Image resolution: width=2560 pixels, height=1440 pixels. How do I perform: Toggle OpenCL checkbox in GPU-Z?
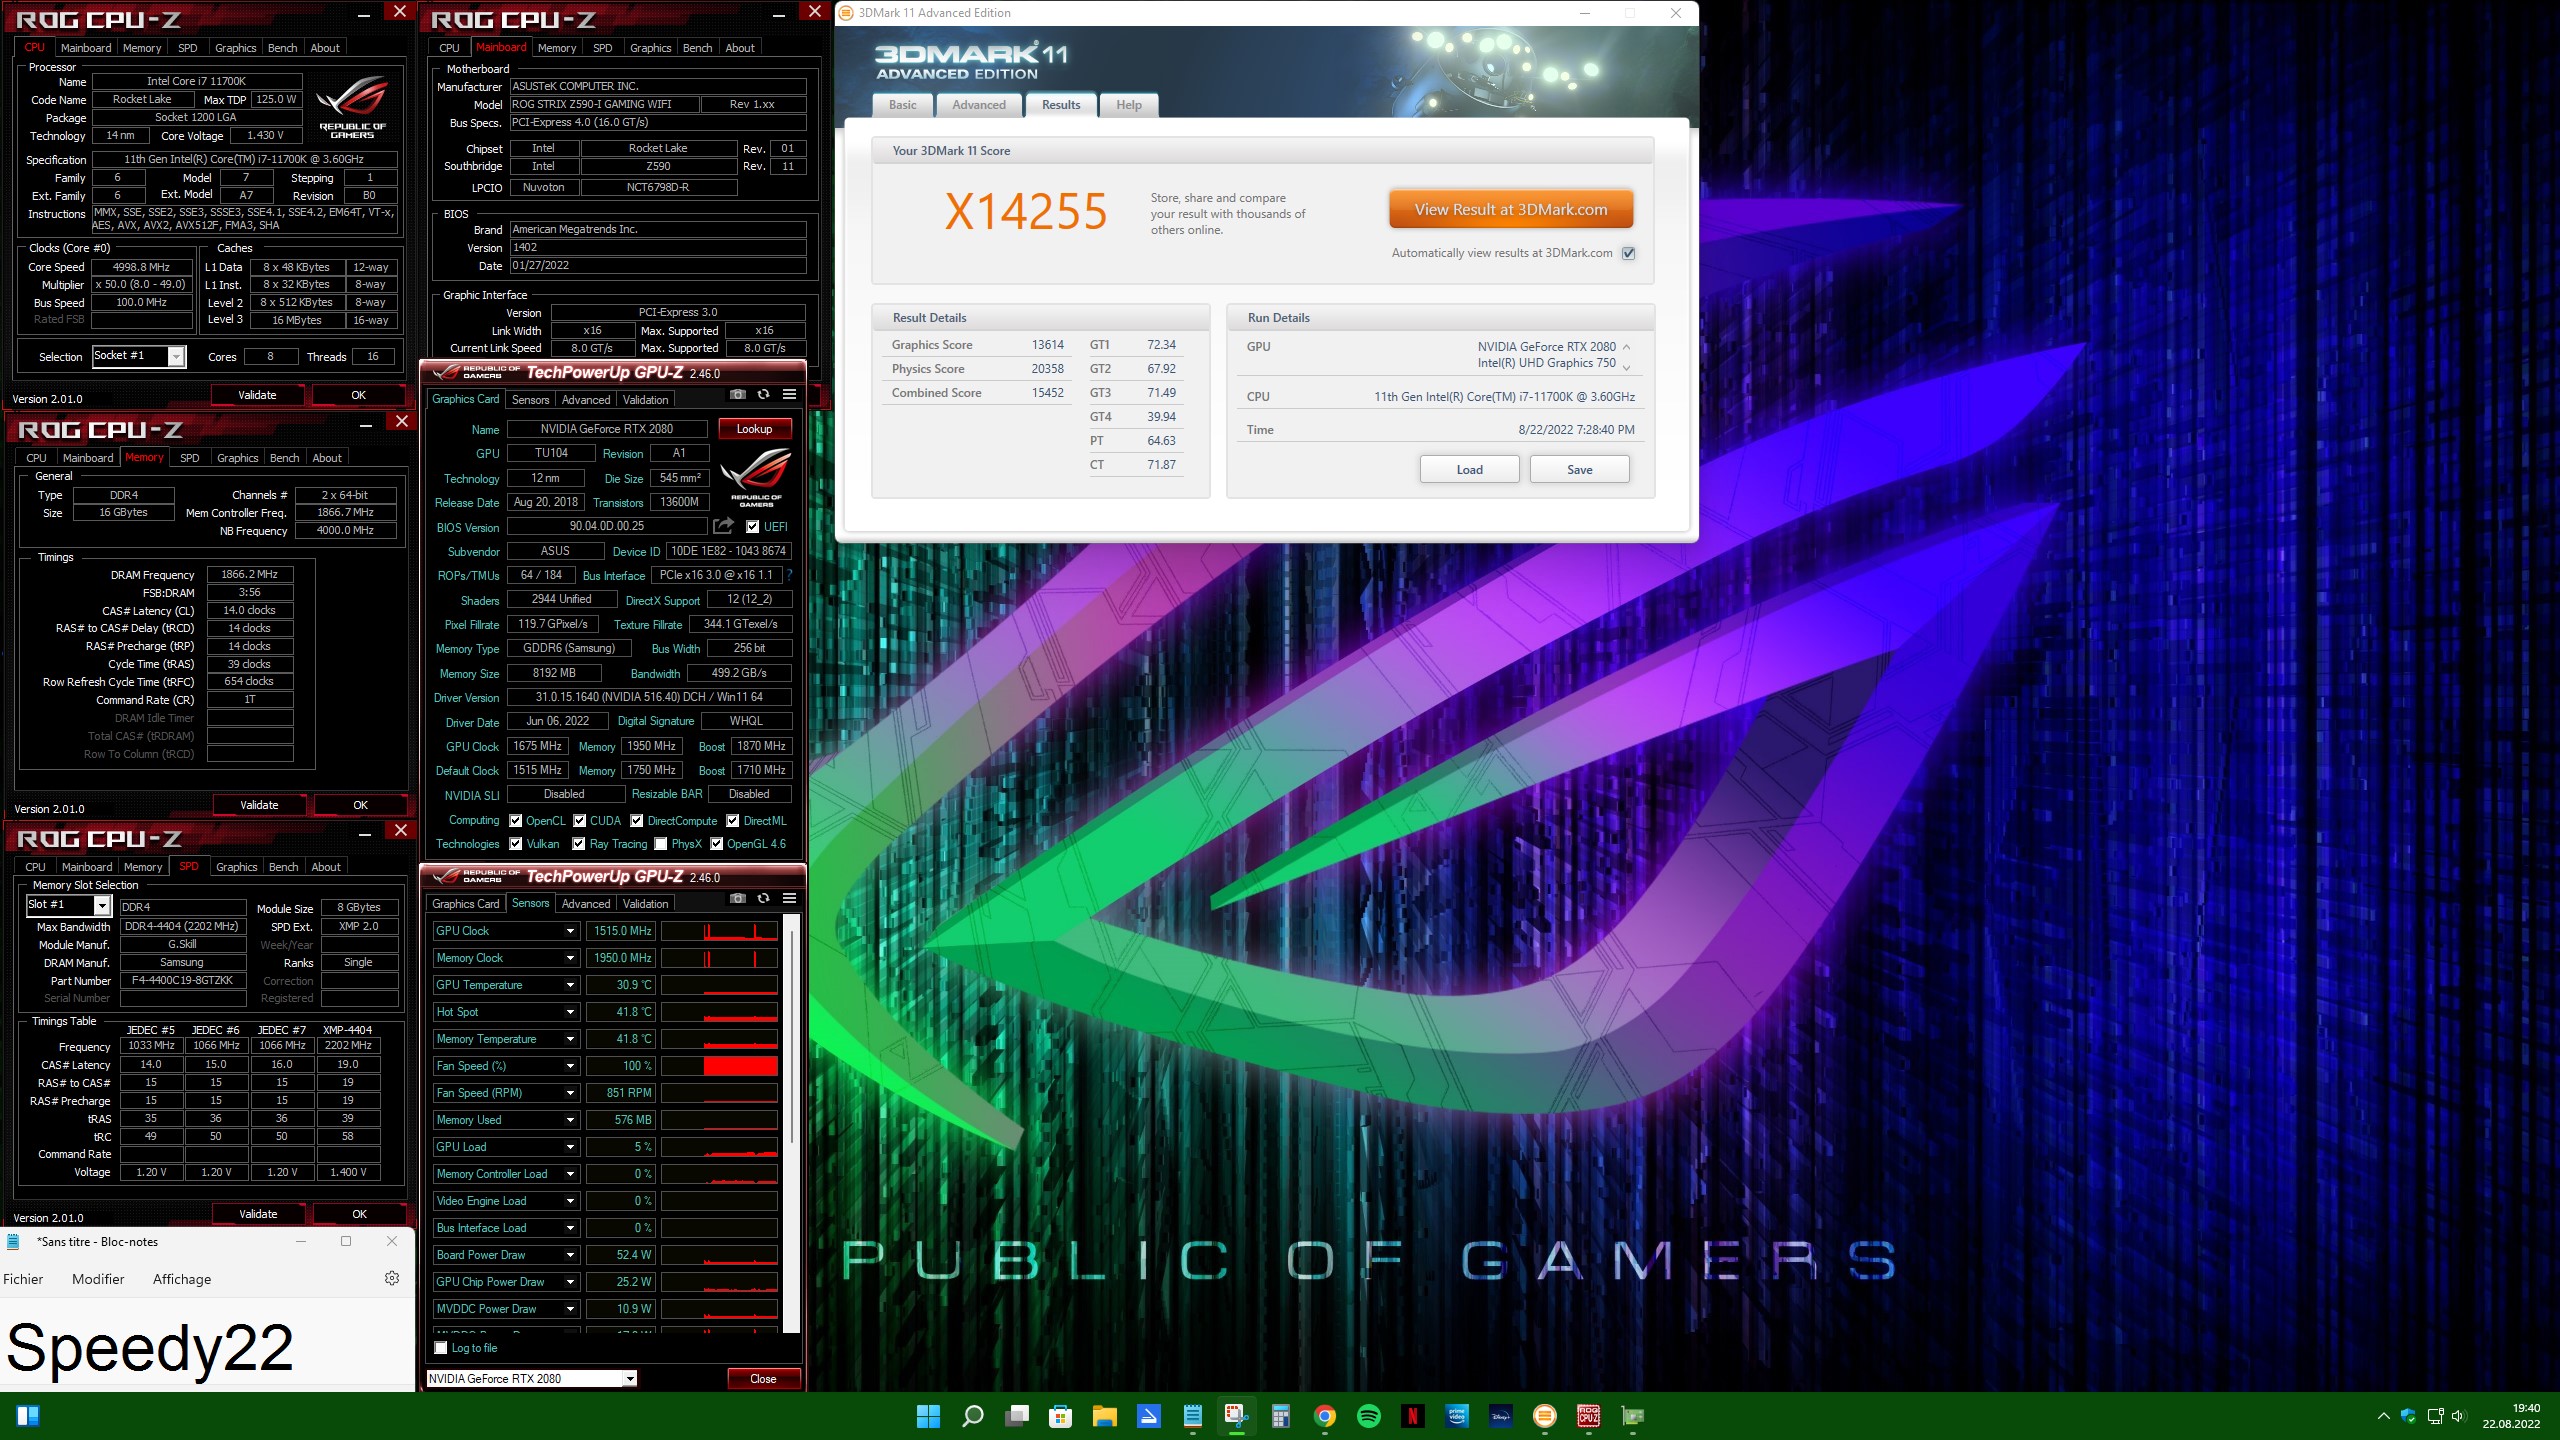point(516,821)
